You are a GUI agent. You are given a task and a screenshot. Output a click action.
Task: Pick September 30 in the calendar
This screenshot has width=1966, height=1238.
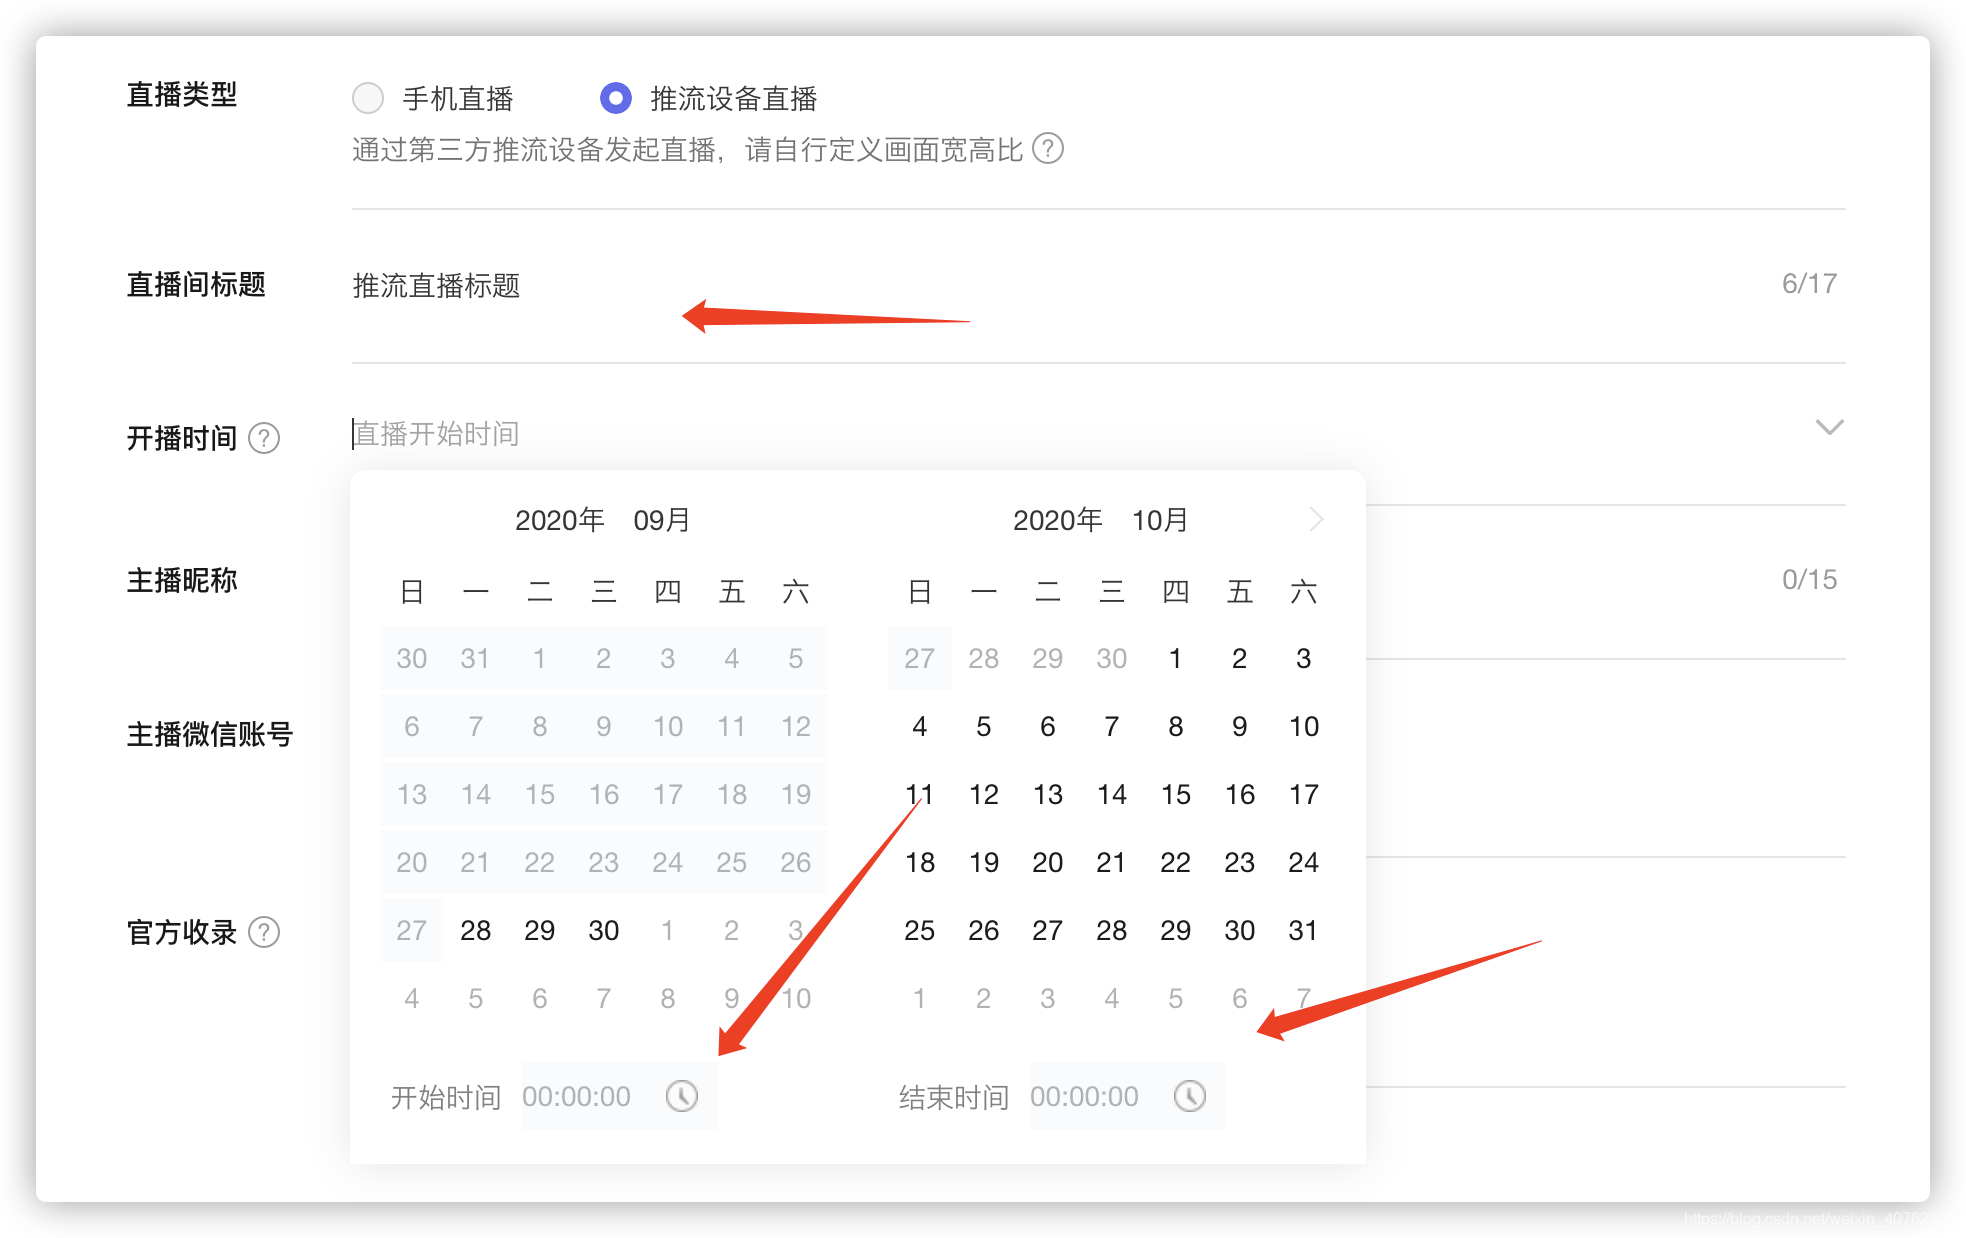[x=603, y=930]
